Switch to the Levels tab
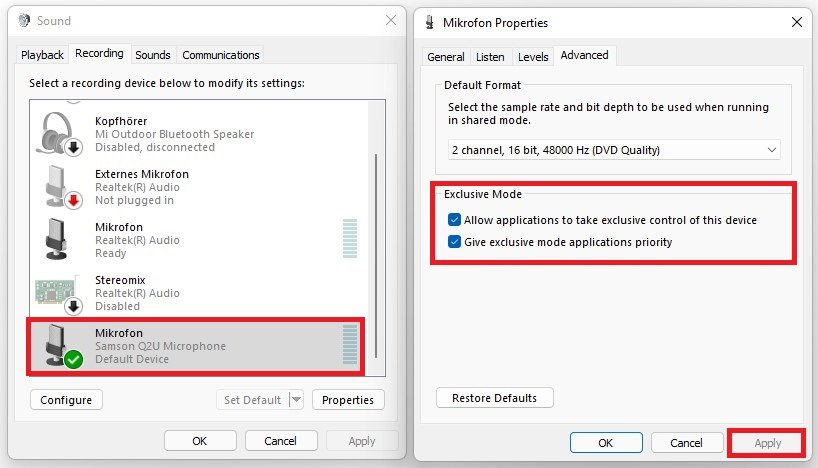Image resolution: width=818 pixels, height=468 pixels. [533, 57]
